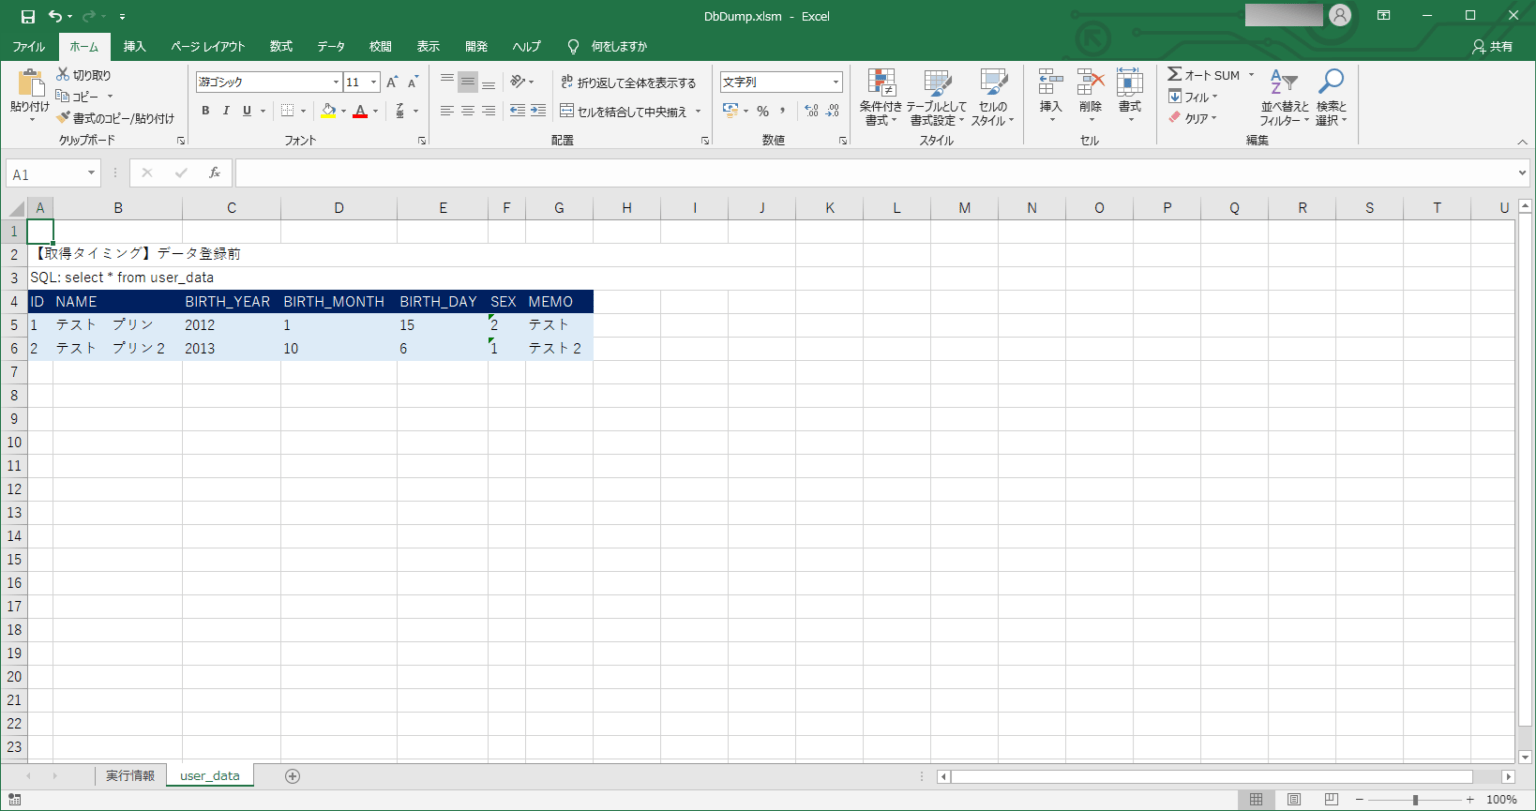Open the File (ファイル) tab
The image size is (1536, 811).
28,47
